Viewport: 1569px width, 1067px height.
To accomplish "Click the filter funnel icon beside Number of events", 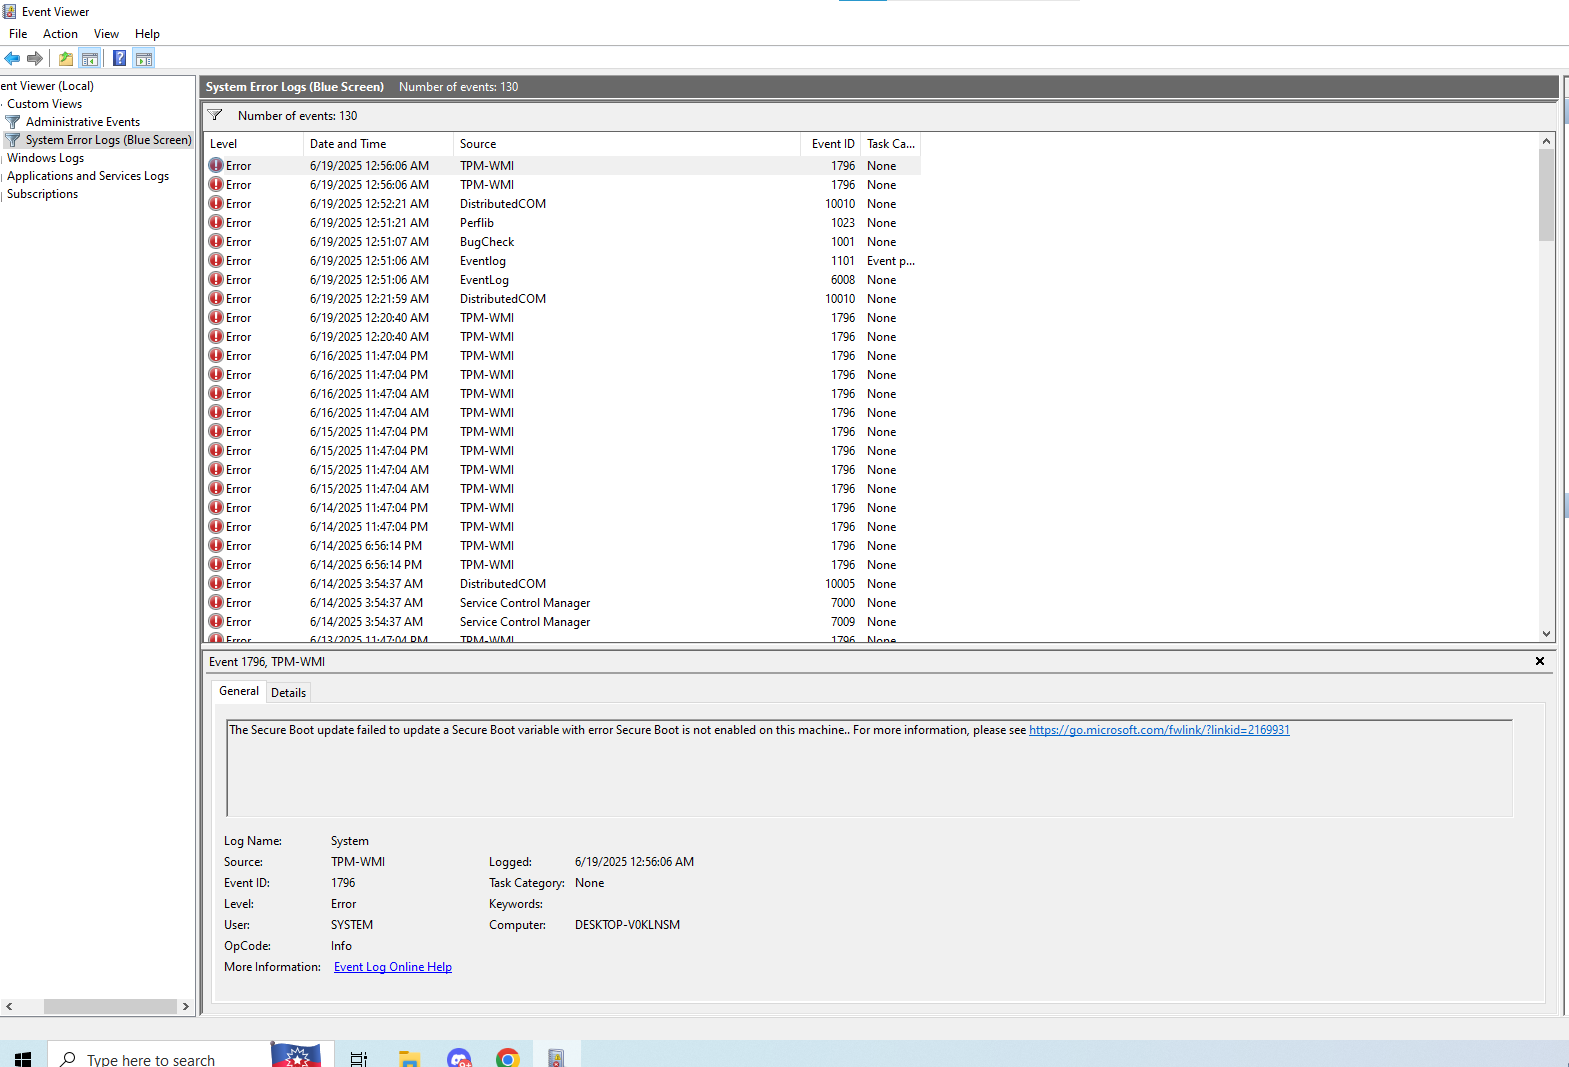I will [x=215, y=115].
